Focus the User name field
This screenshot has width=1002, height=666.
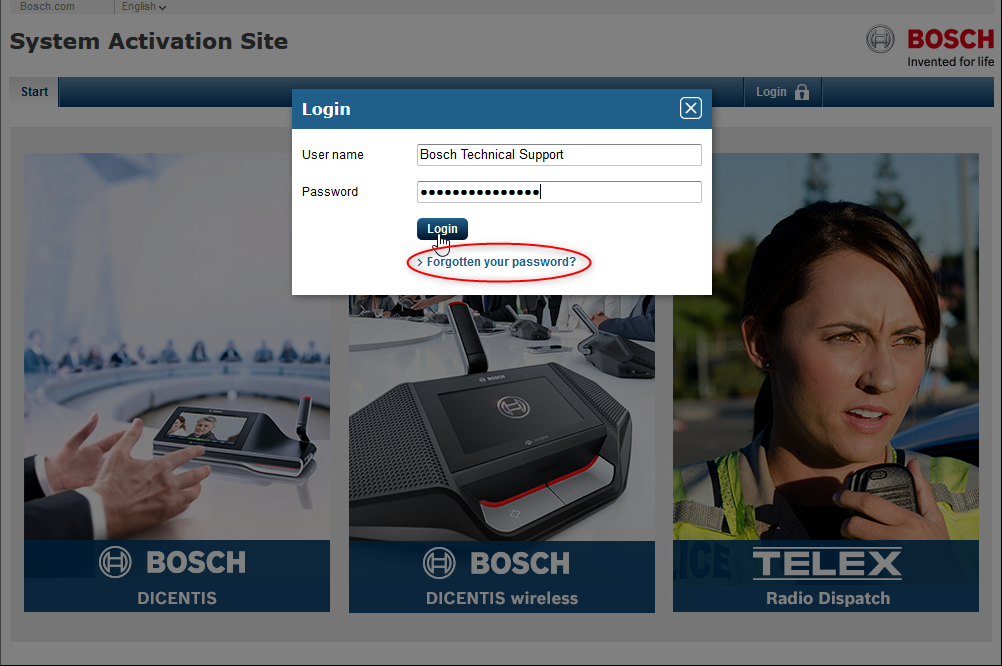click(559, 155)
